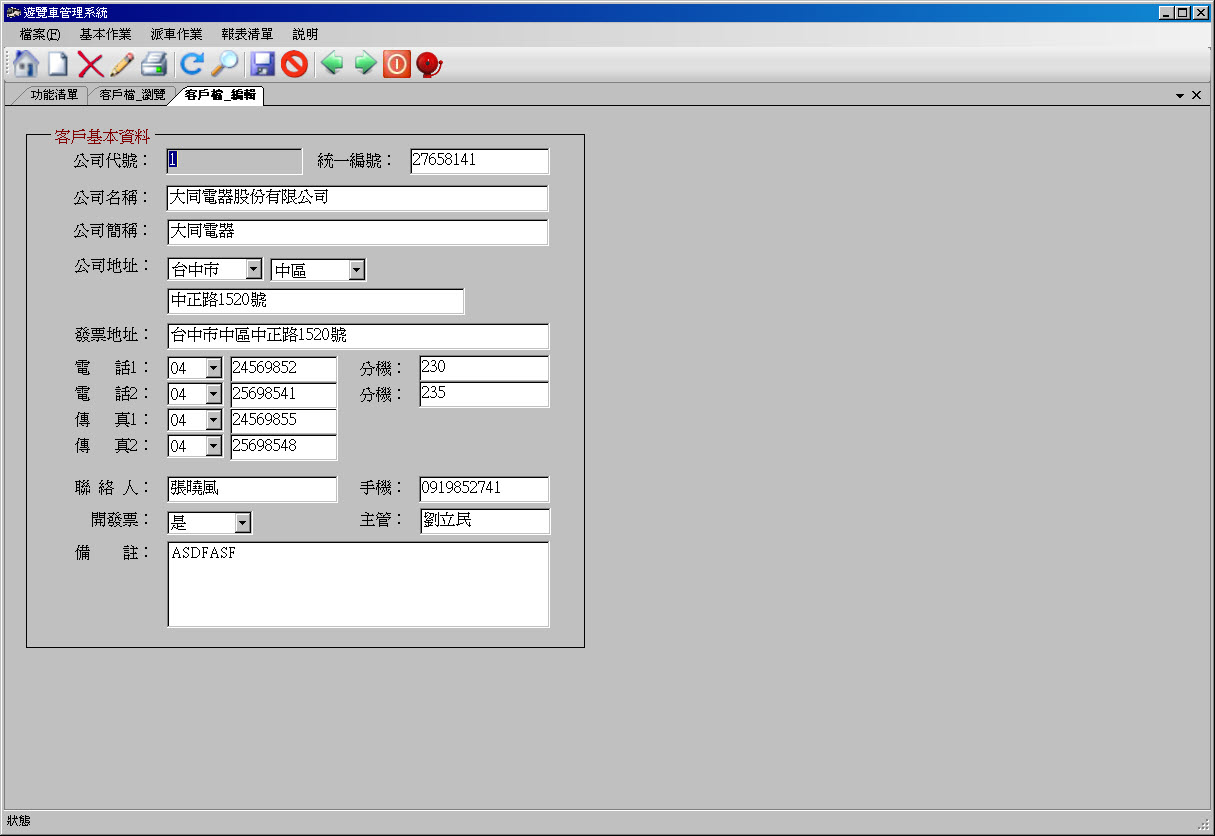Click the pencil edit icon
1215x836 pixels.
click(x=122, y=65)
